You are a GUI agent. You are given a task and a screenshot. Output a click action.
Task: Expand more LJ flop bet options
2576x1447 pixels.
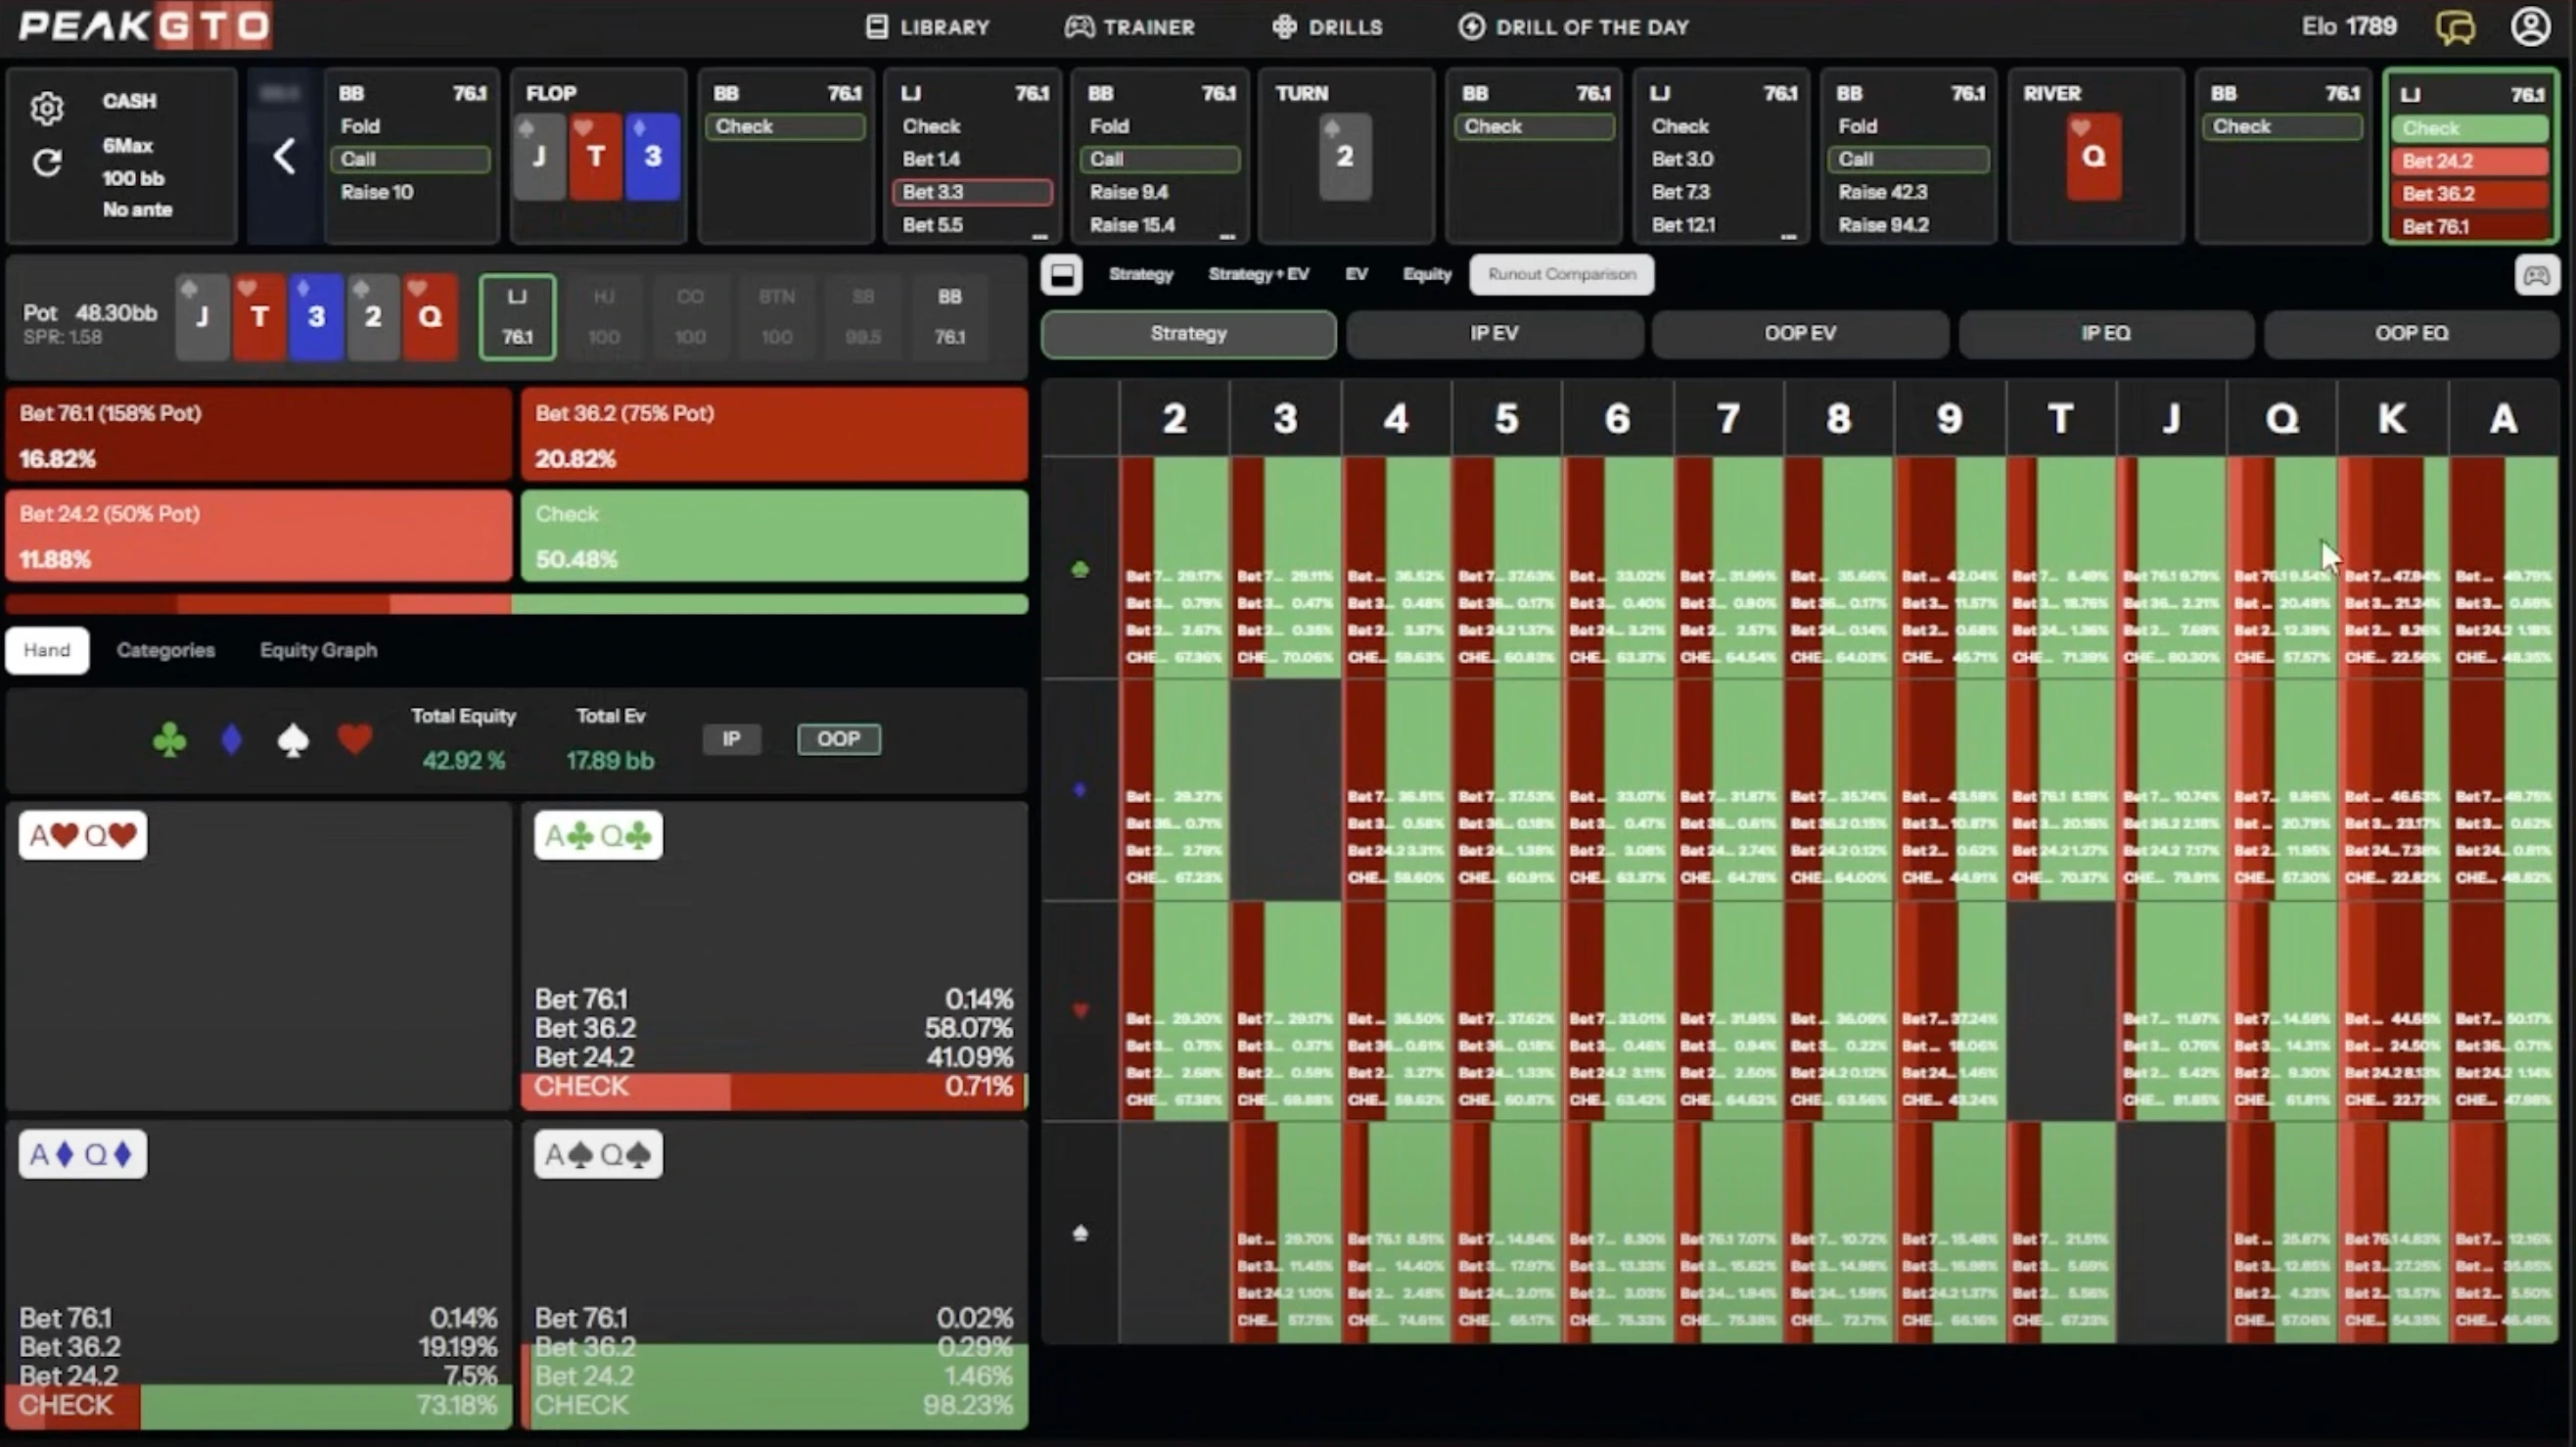(x=1039, y=236)
